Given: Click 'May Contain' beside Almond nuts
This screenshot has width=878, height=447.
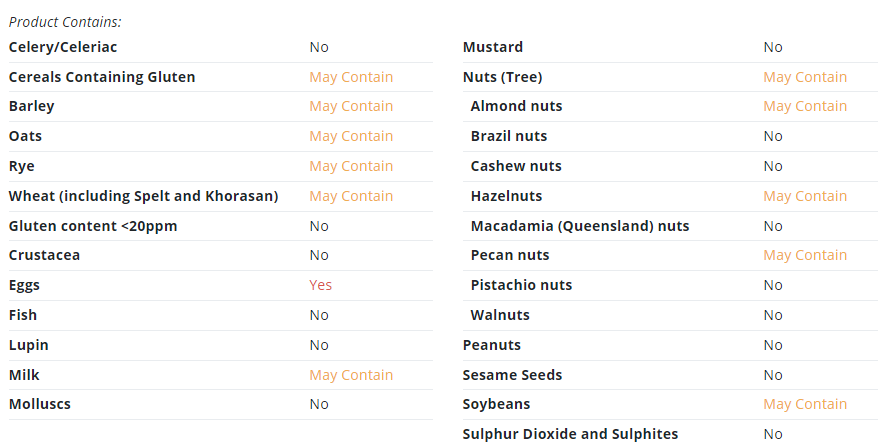Looking at the screenshot, I should pyautogui.click(x=805, y=106).
